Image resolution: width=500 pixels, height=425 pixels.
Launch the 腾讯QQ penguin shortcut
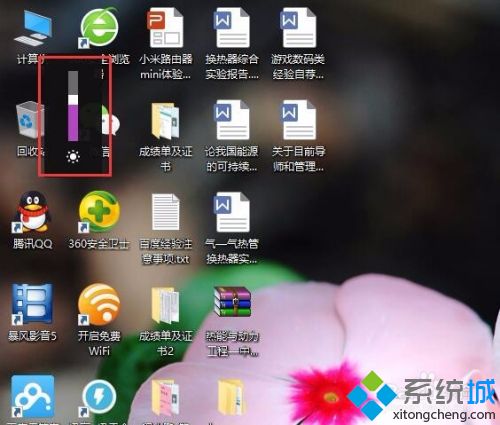(32, 212)
